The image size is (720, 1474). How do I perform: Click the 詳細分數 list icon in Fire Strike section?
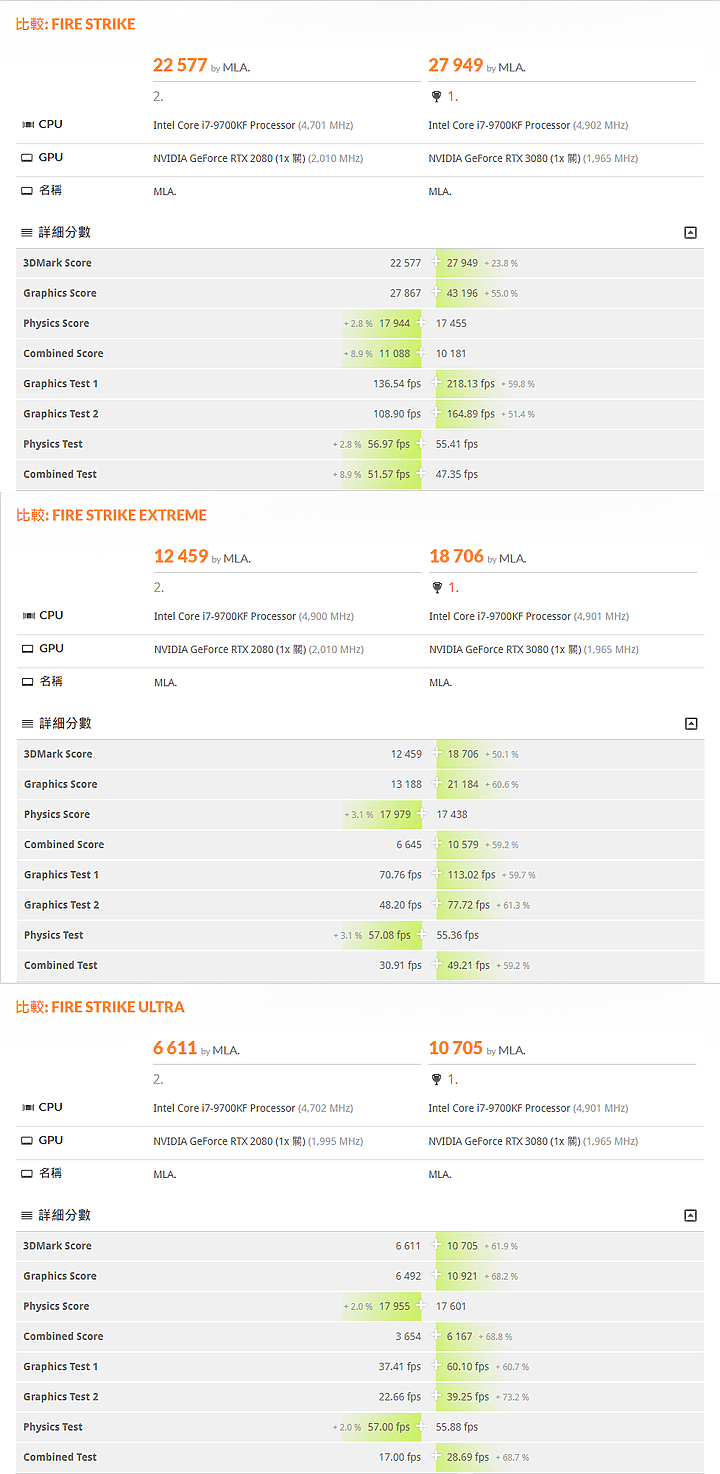28,232
